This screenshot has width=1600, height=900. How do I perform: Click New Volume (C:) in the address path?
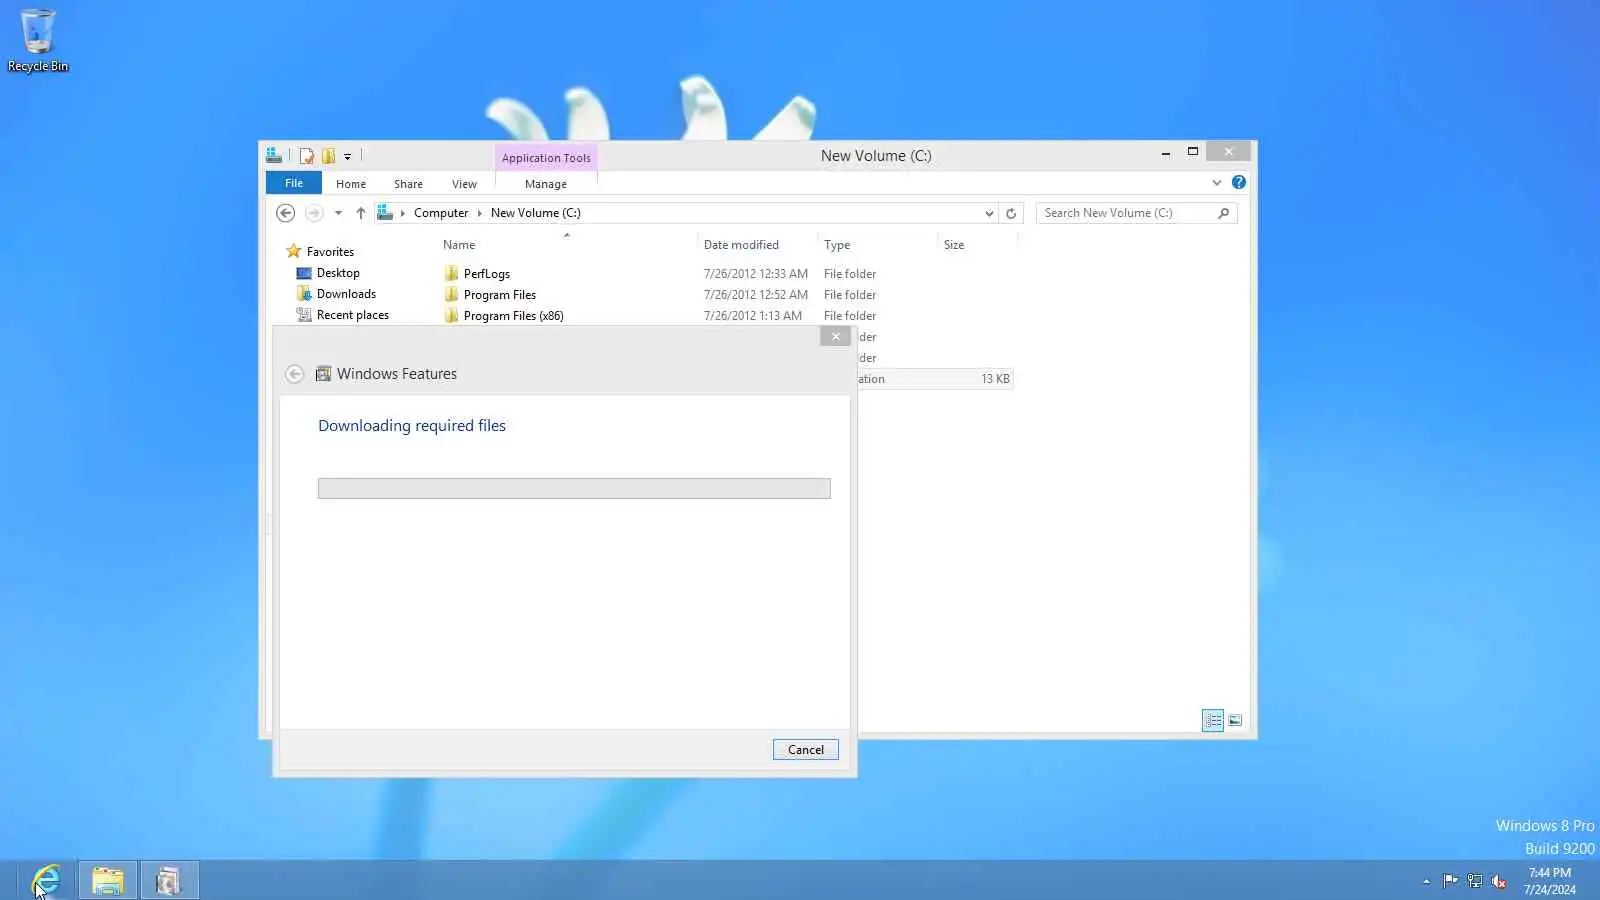click(x=535, y=213)
